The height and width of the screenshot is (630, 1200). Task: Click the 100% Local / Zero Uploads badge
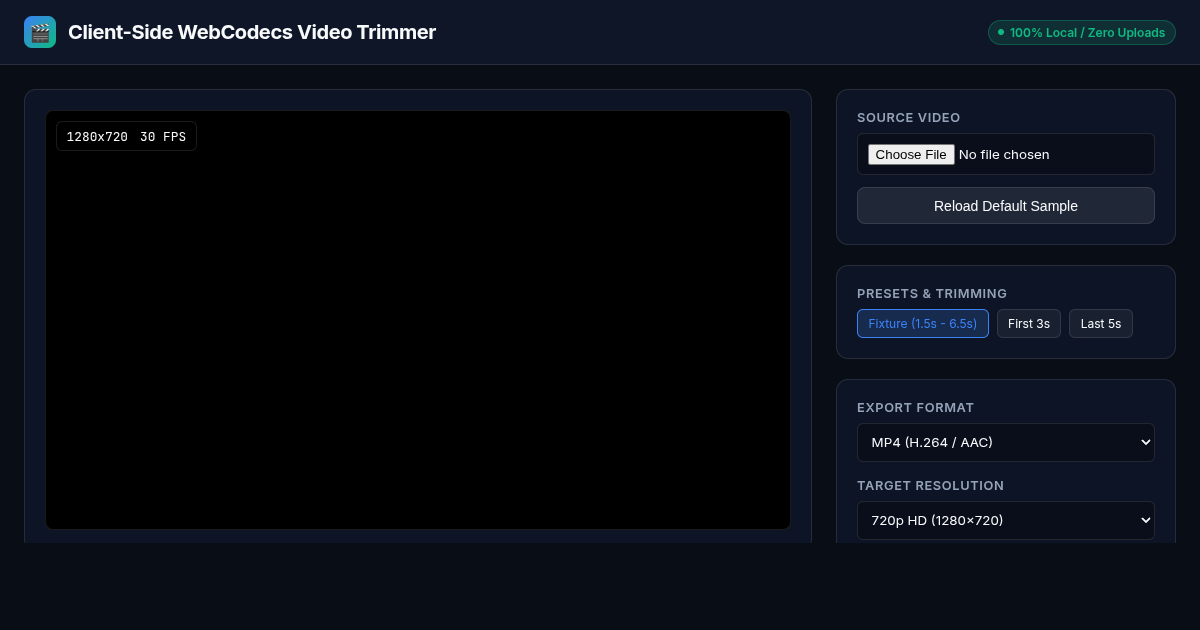[1081, 33]
